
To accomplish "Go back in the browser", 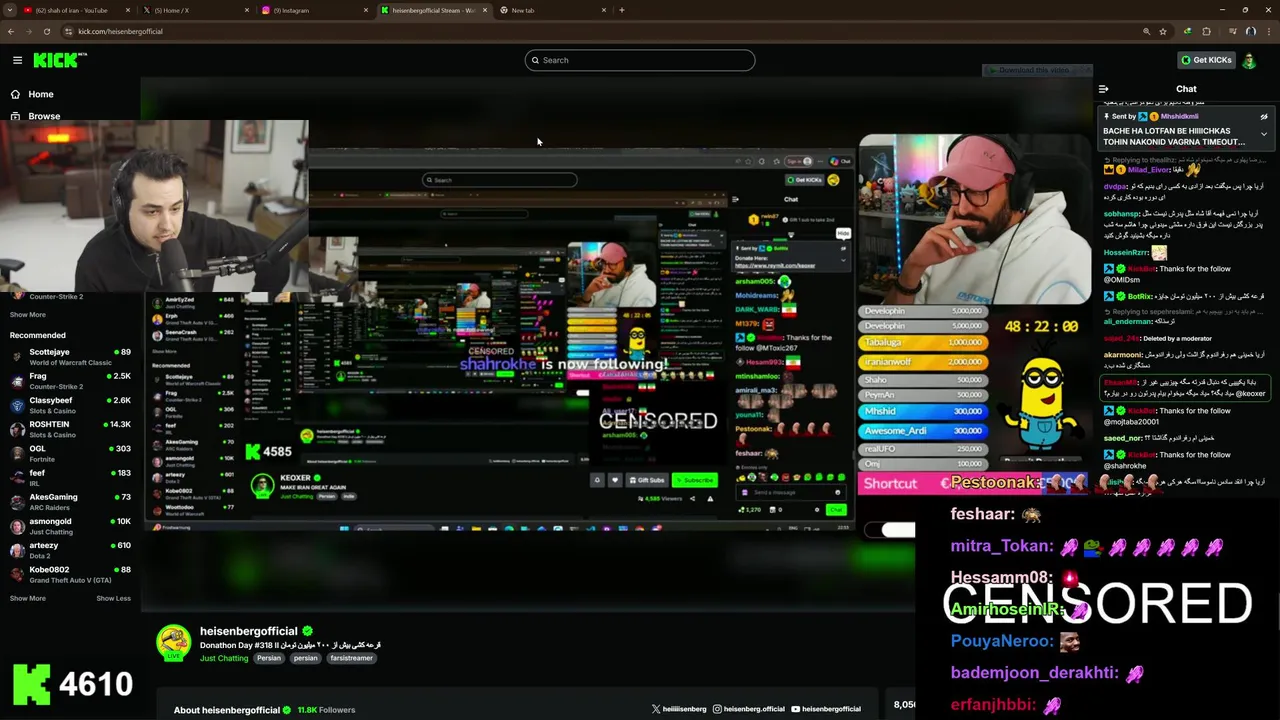I will [10, 31].
